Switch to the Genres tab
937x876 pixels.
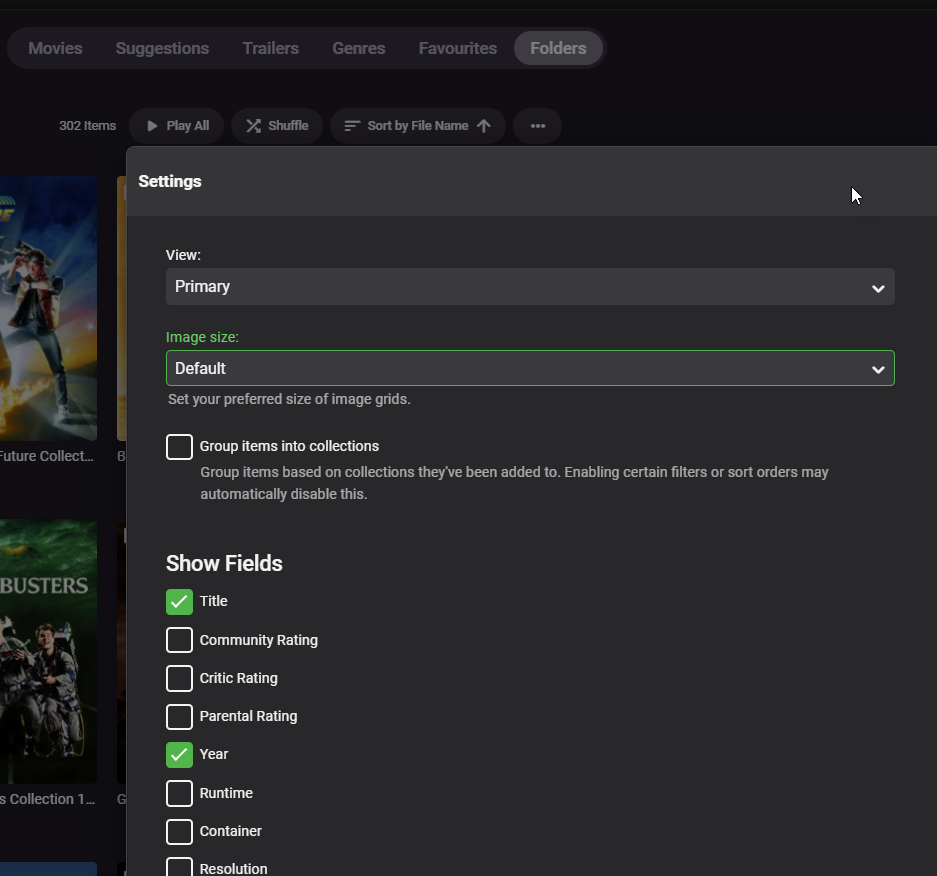359,48
